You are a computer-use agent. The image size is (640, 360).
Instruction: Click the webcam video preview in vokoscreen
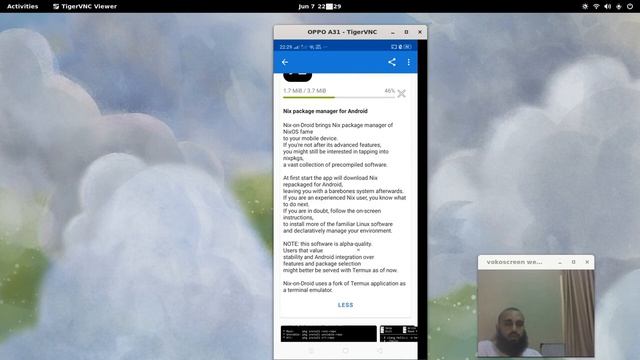[x=536, y=313]
